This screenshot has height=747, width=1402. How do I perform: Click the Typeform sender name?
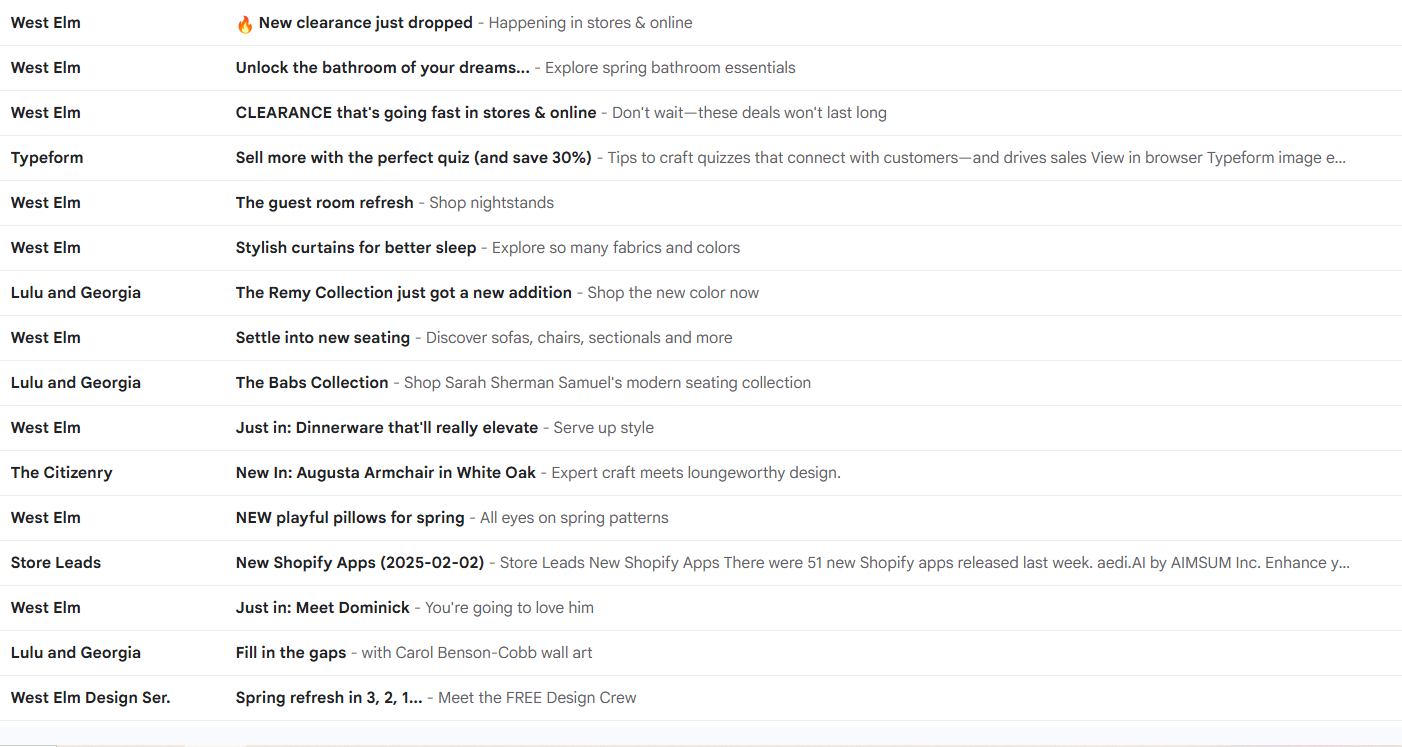(47, 158)
